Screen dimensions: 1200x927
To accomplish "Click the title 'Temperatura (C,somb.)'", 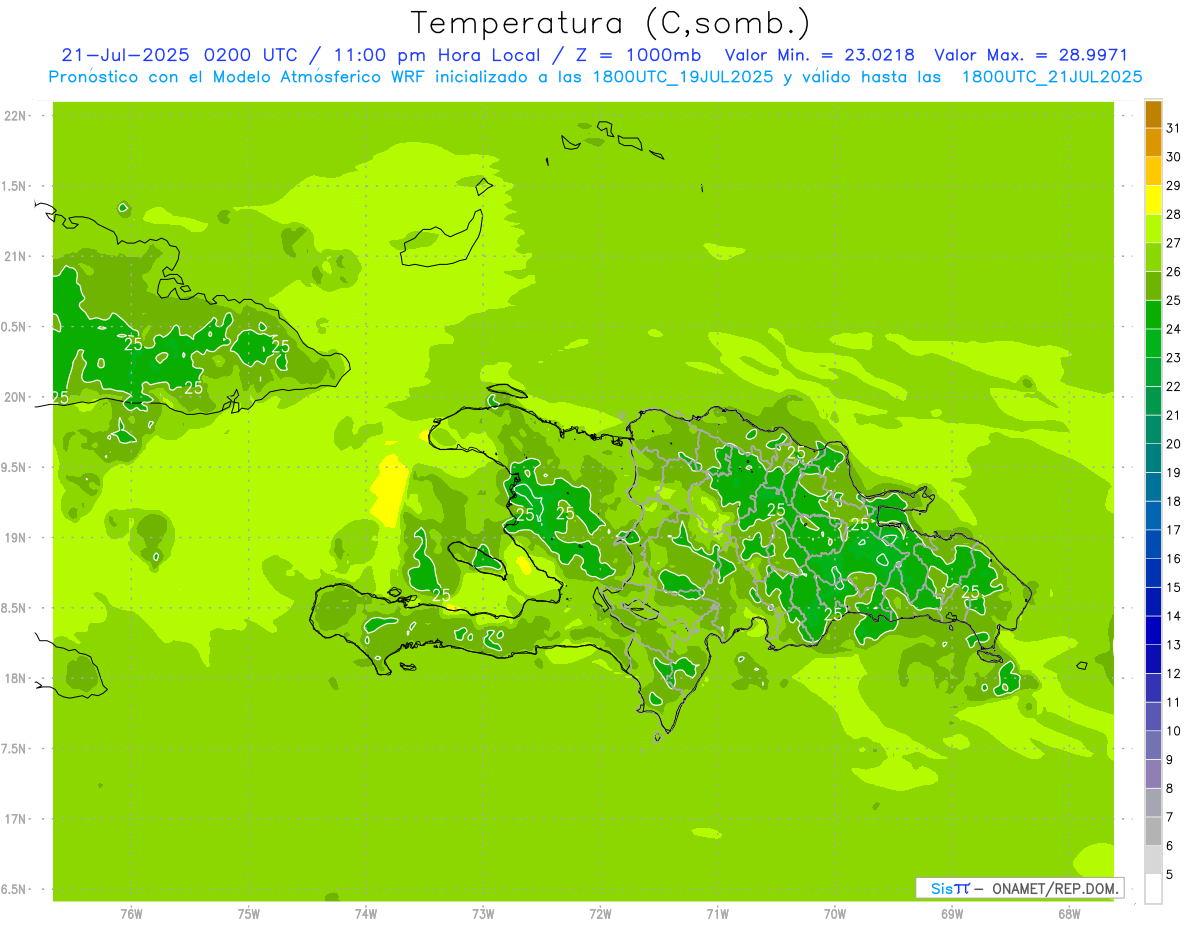I will [611, 24].
